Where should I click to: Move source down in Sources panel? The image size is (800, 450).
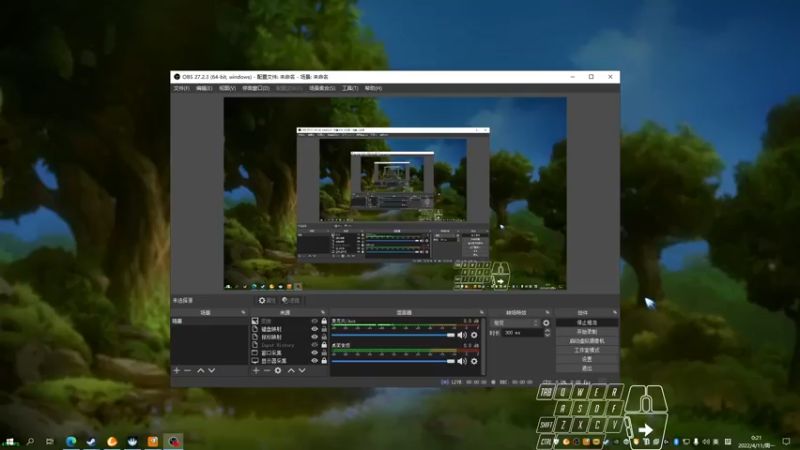click(302, 370)
